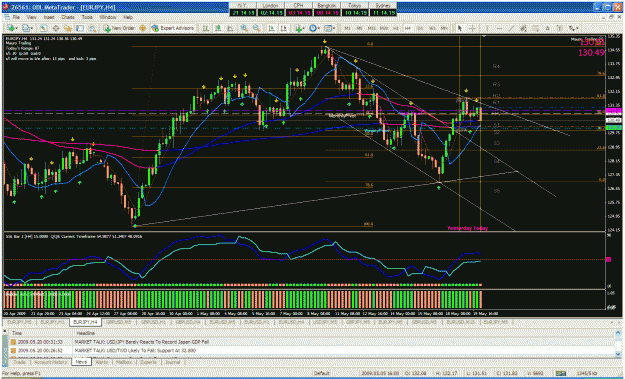This screenshot has width=625, height=379.
Task: Zoom in on the chart
Action: 244,28
